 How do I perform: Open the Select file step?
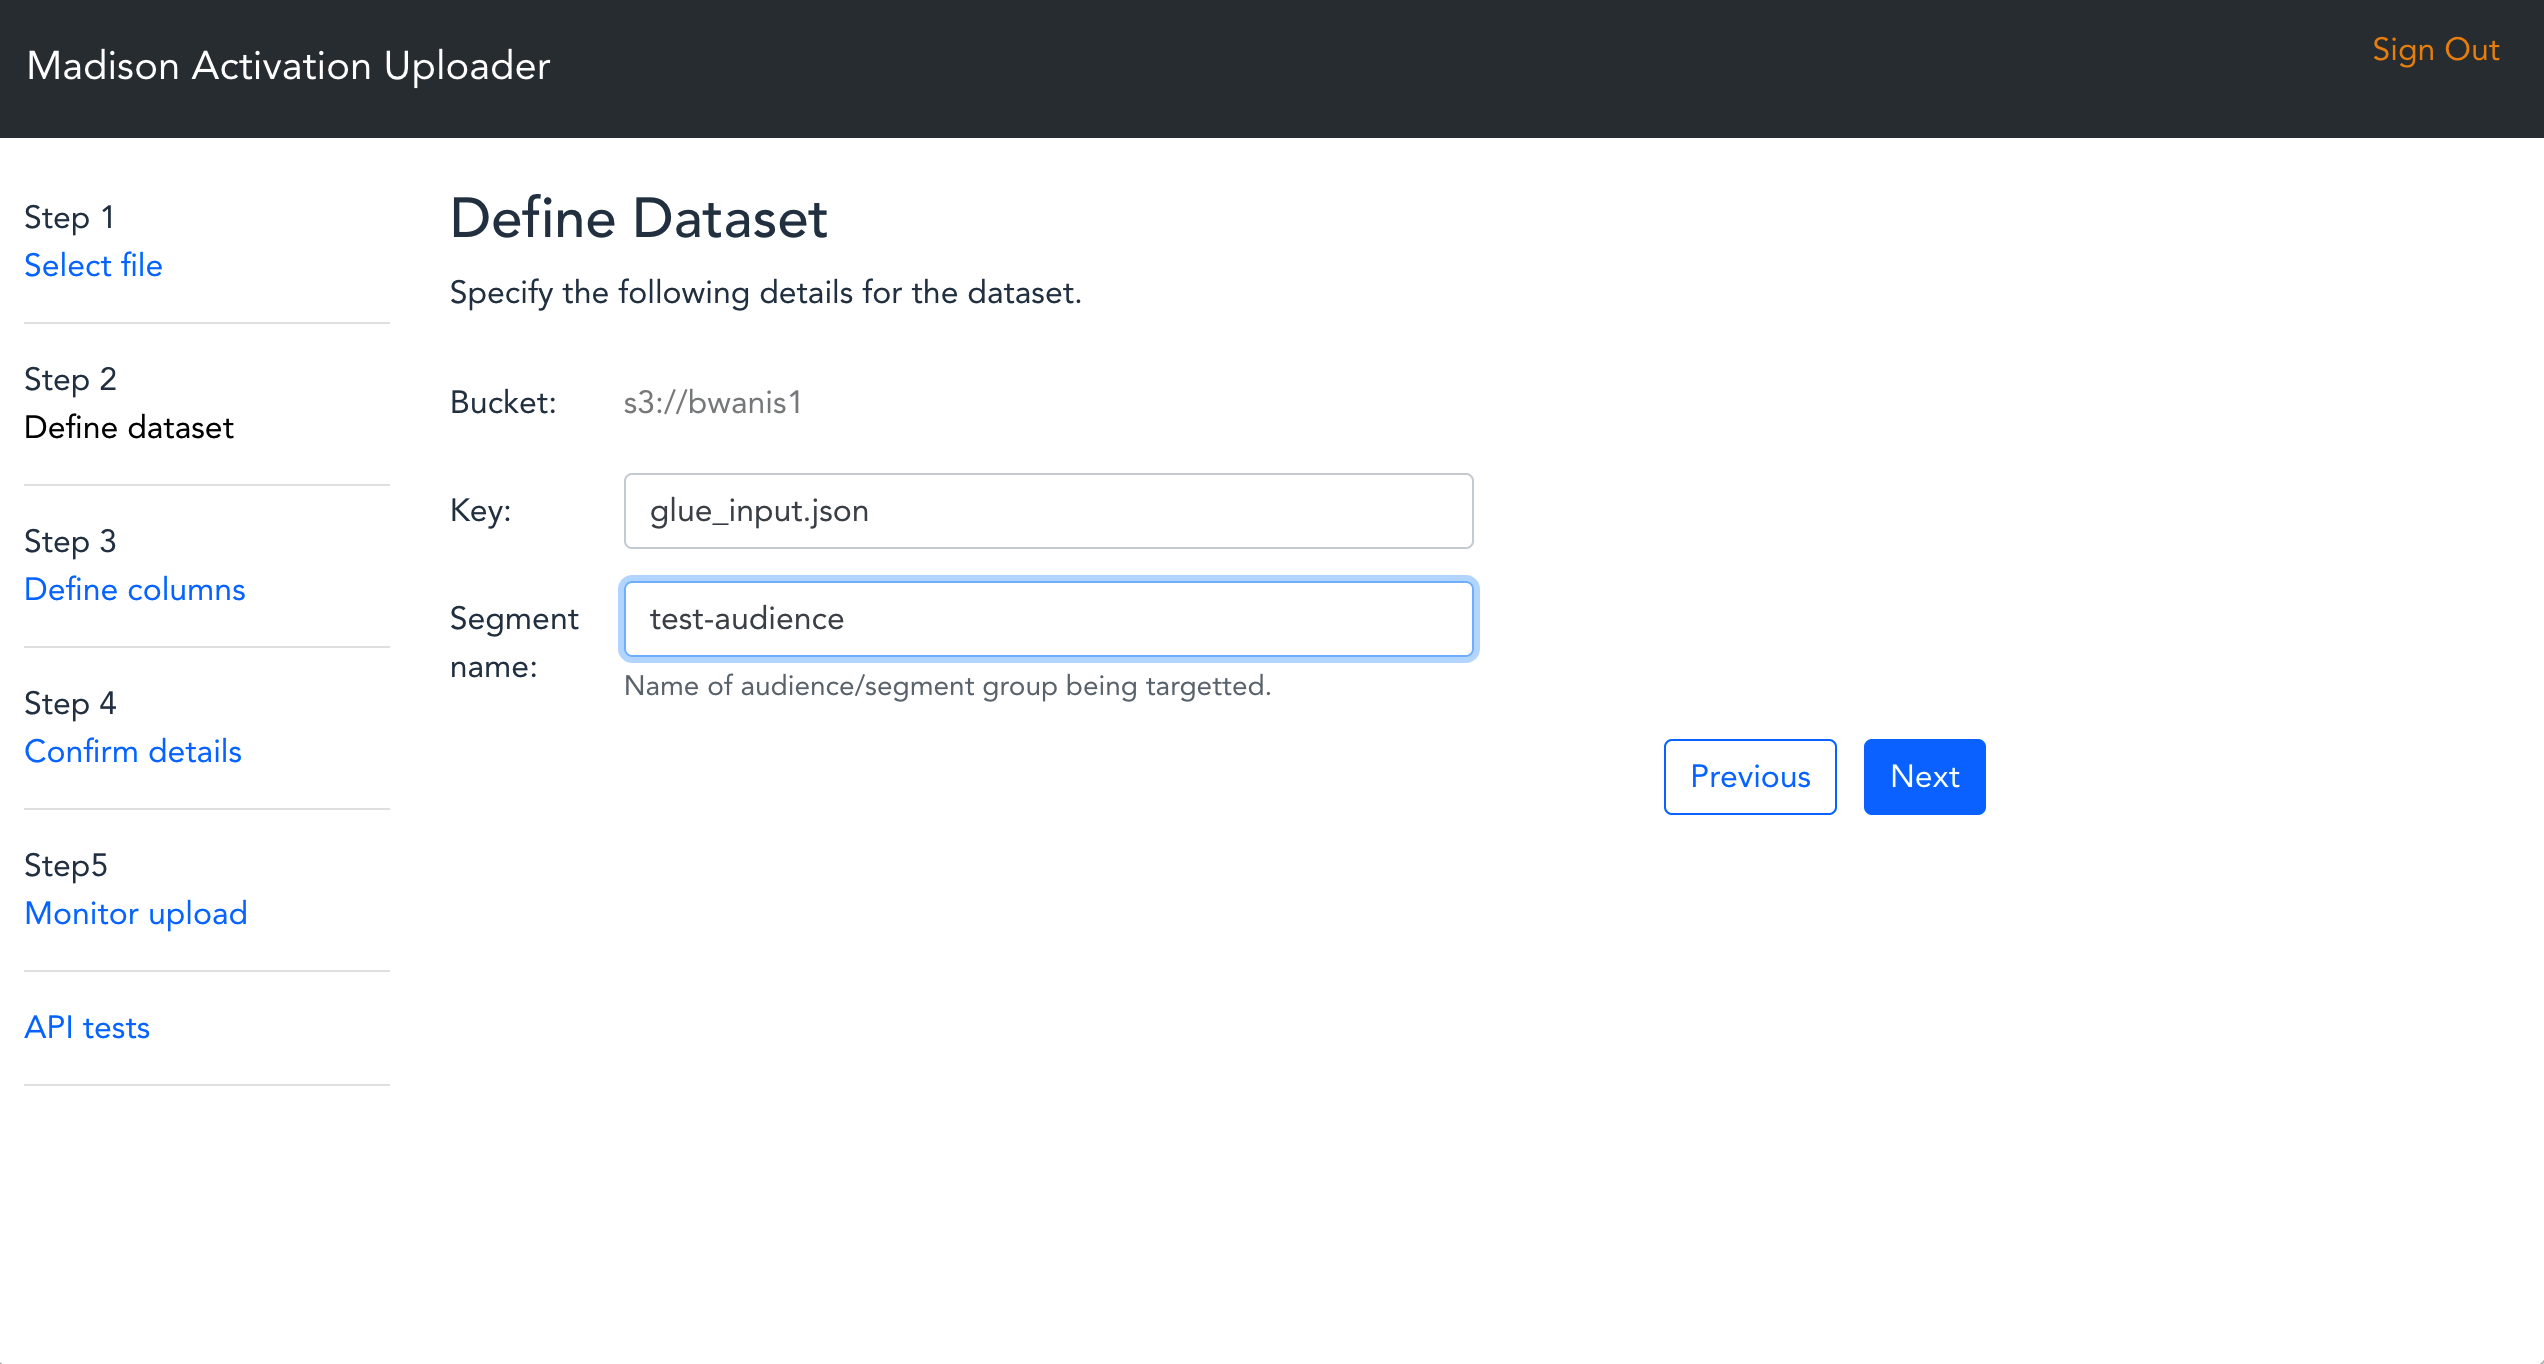(93, 266)
